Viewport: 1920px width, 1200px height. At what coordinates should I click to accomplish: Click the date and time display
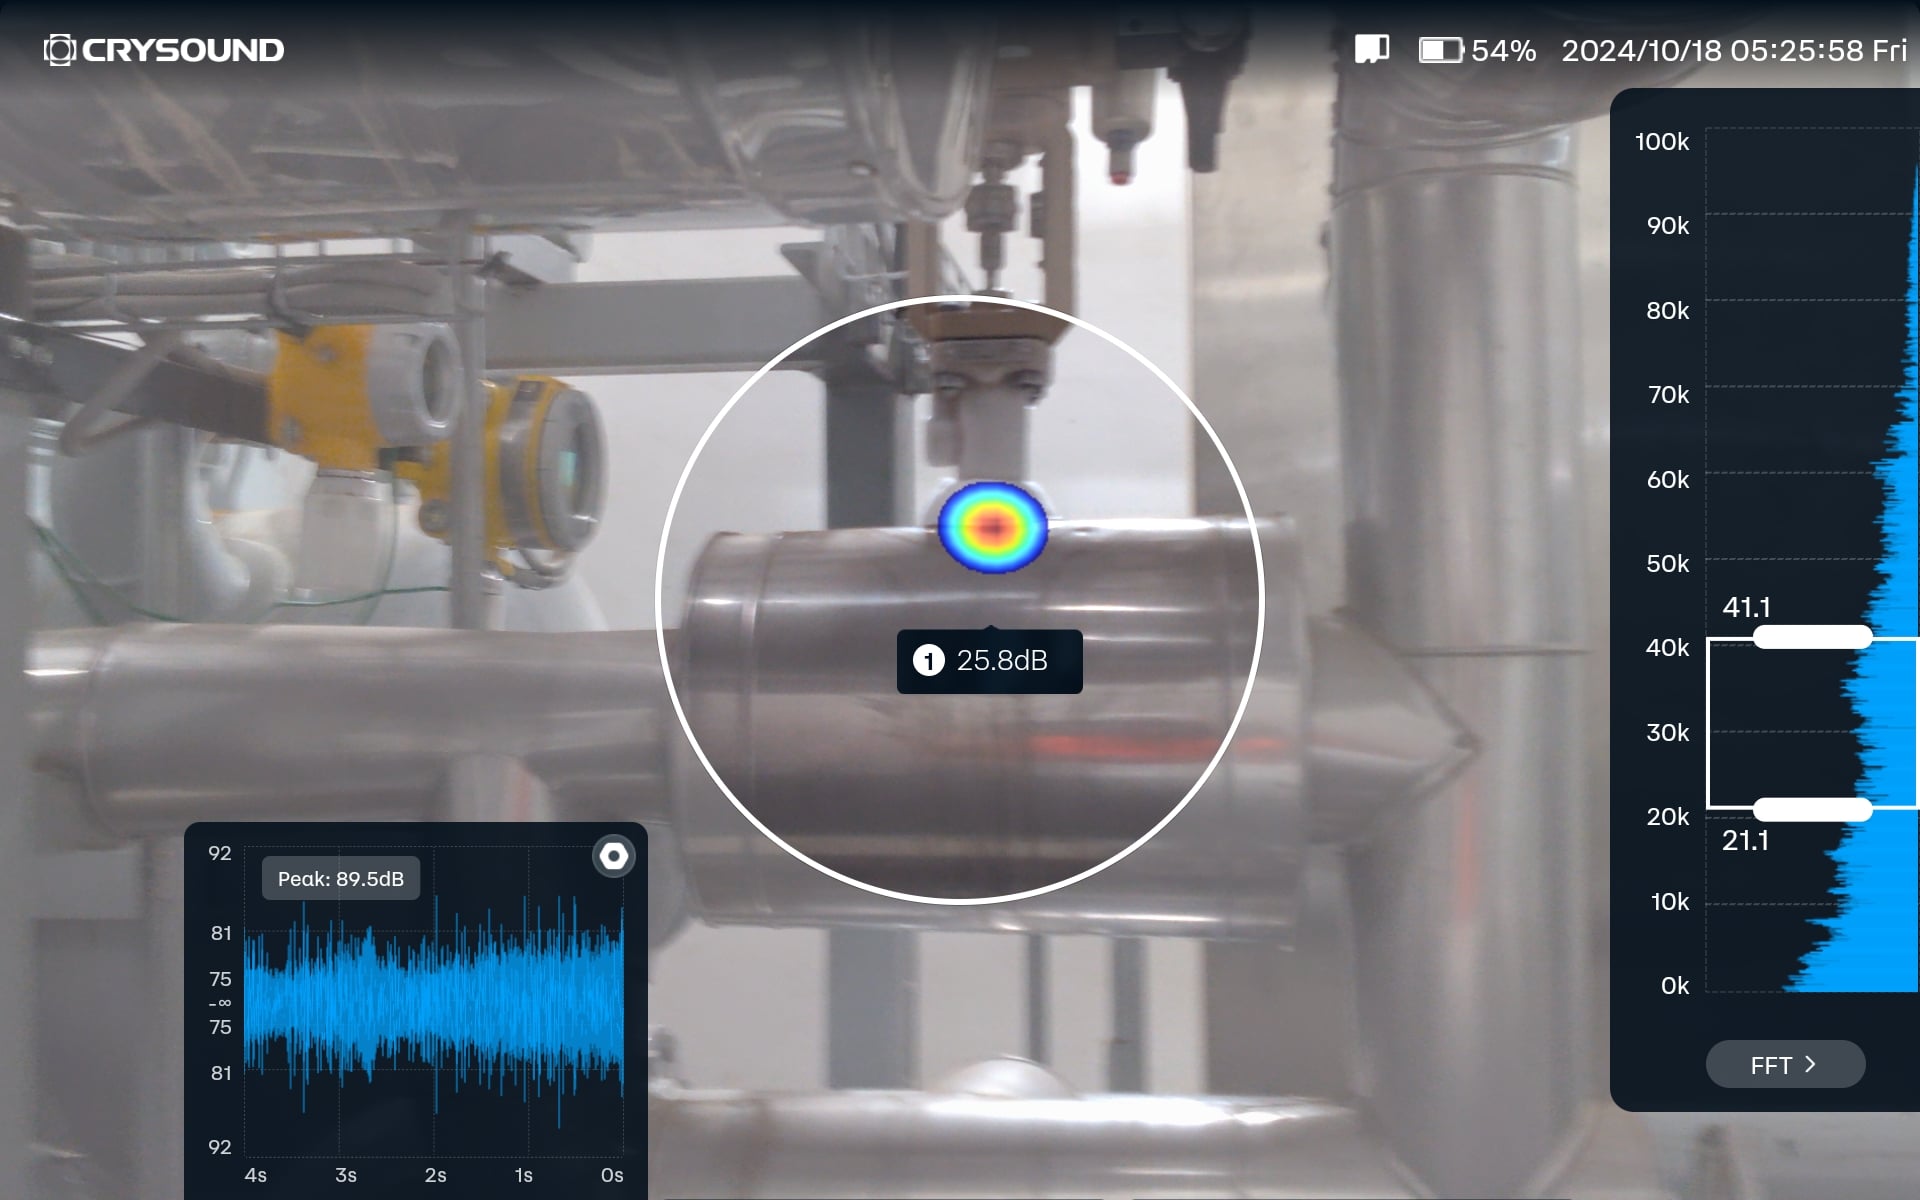1733,50
